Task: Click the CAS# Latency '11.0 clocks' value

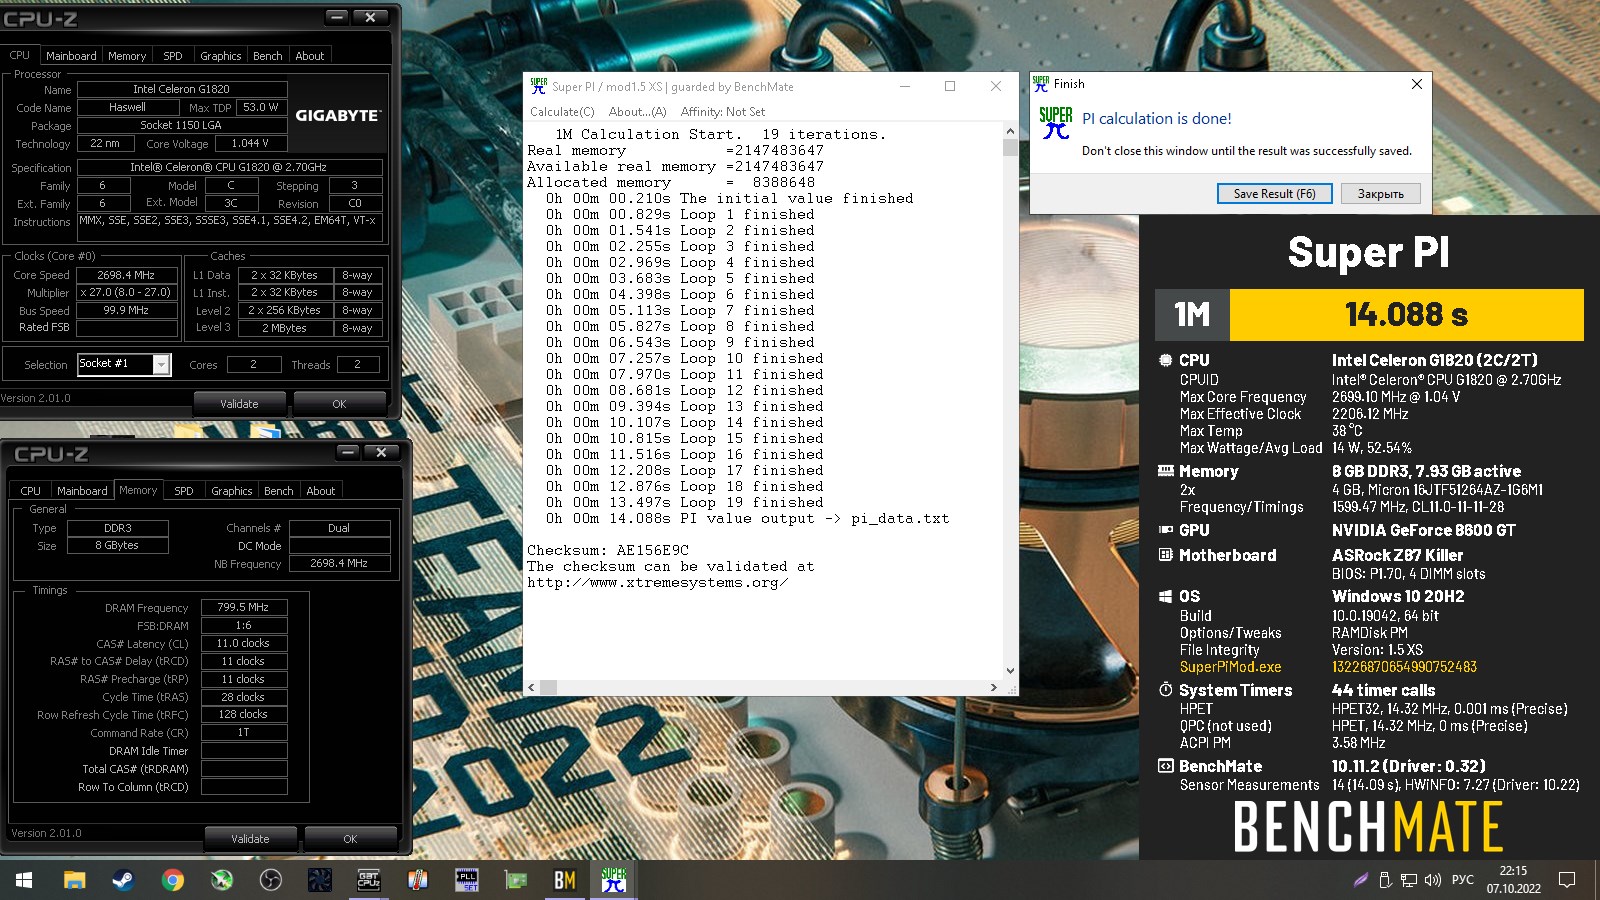Action: coord(244,643)
